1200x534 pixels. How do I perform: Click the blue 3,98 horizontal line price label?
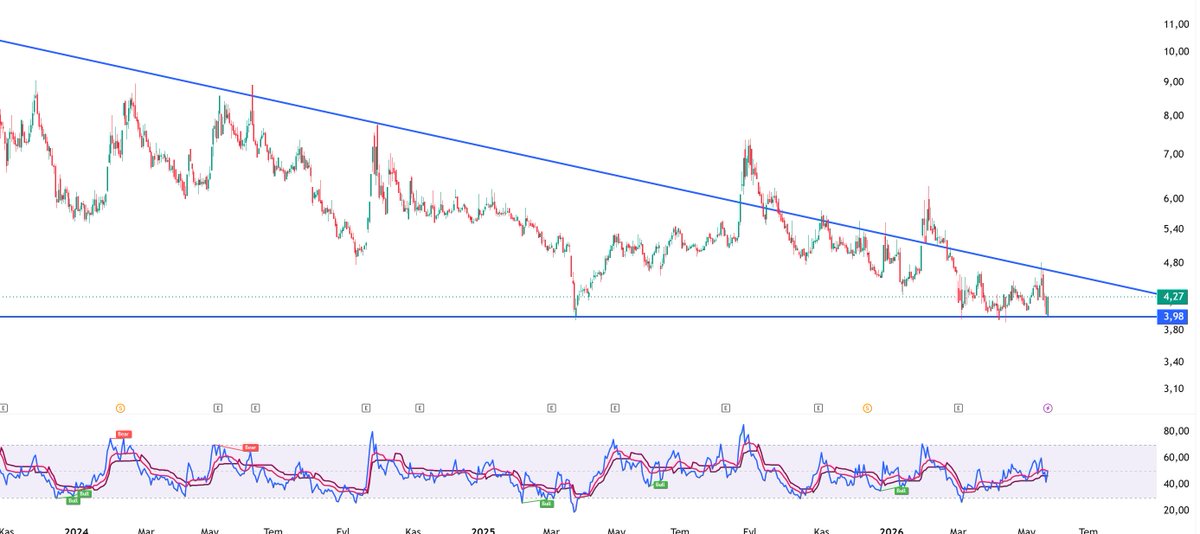pos(1172,317)
